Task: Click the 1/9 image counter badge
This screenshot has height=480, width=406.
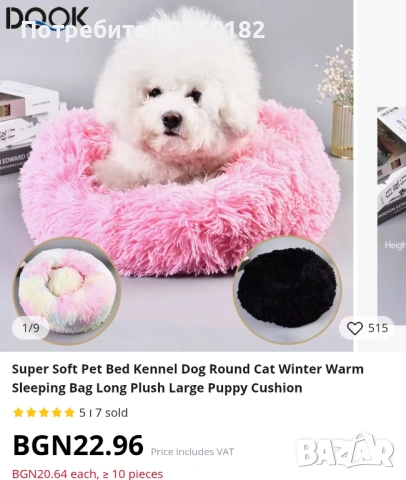Action: 31,328
